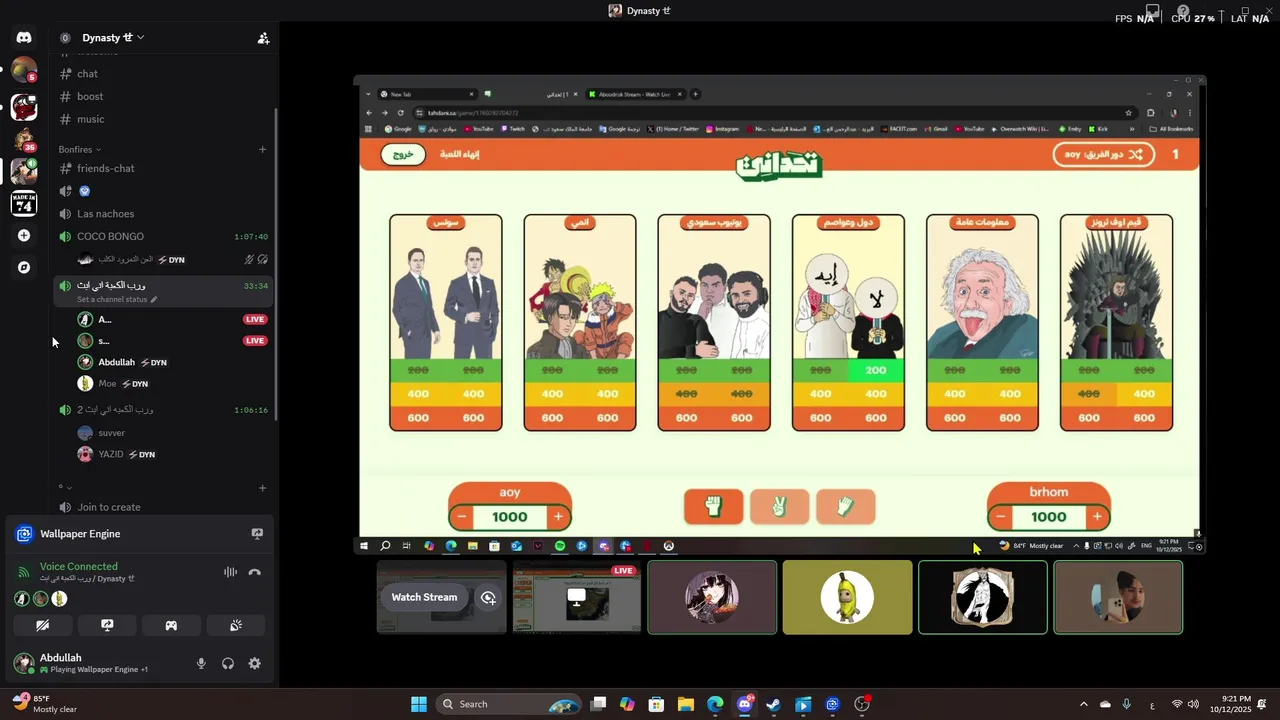Open the server icon with badge 35
This screenshot has height=720, width=1280.
[24, 139]
